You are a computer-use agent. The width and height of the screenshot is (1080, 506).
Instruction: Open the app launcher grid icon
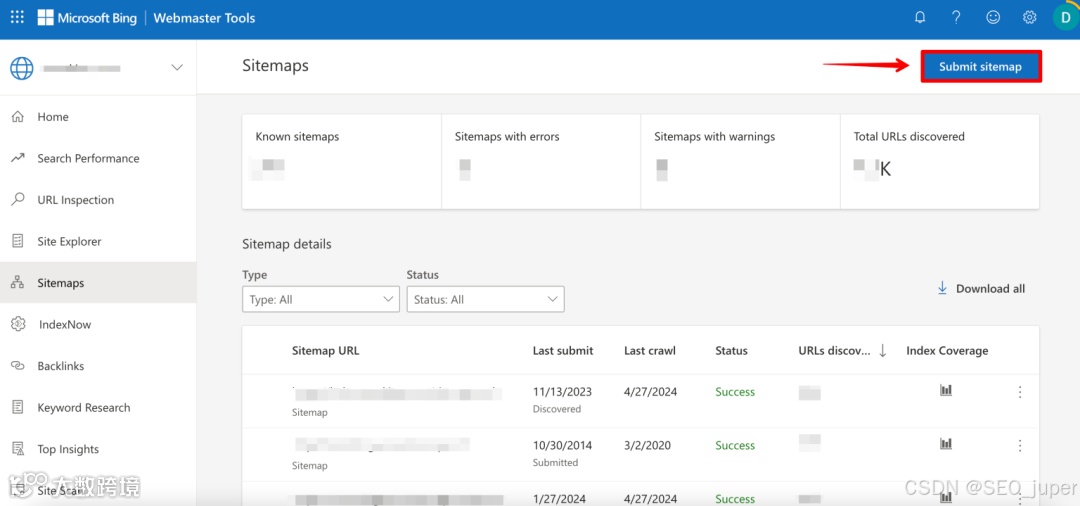[17, 18]
